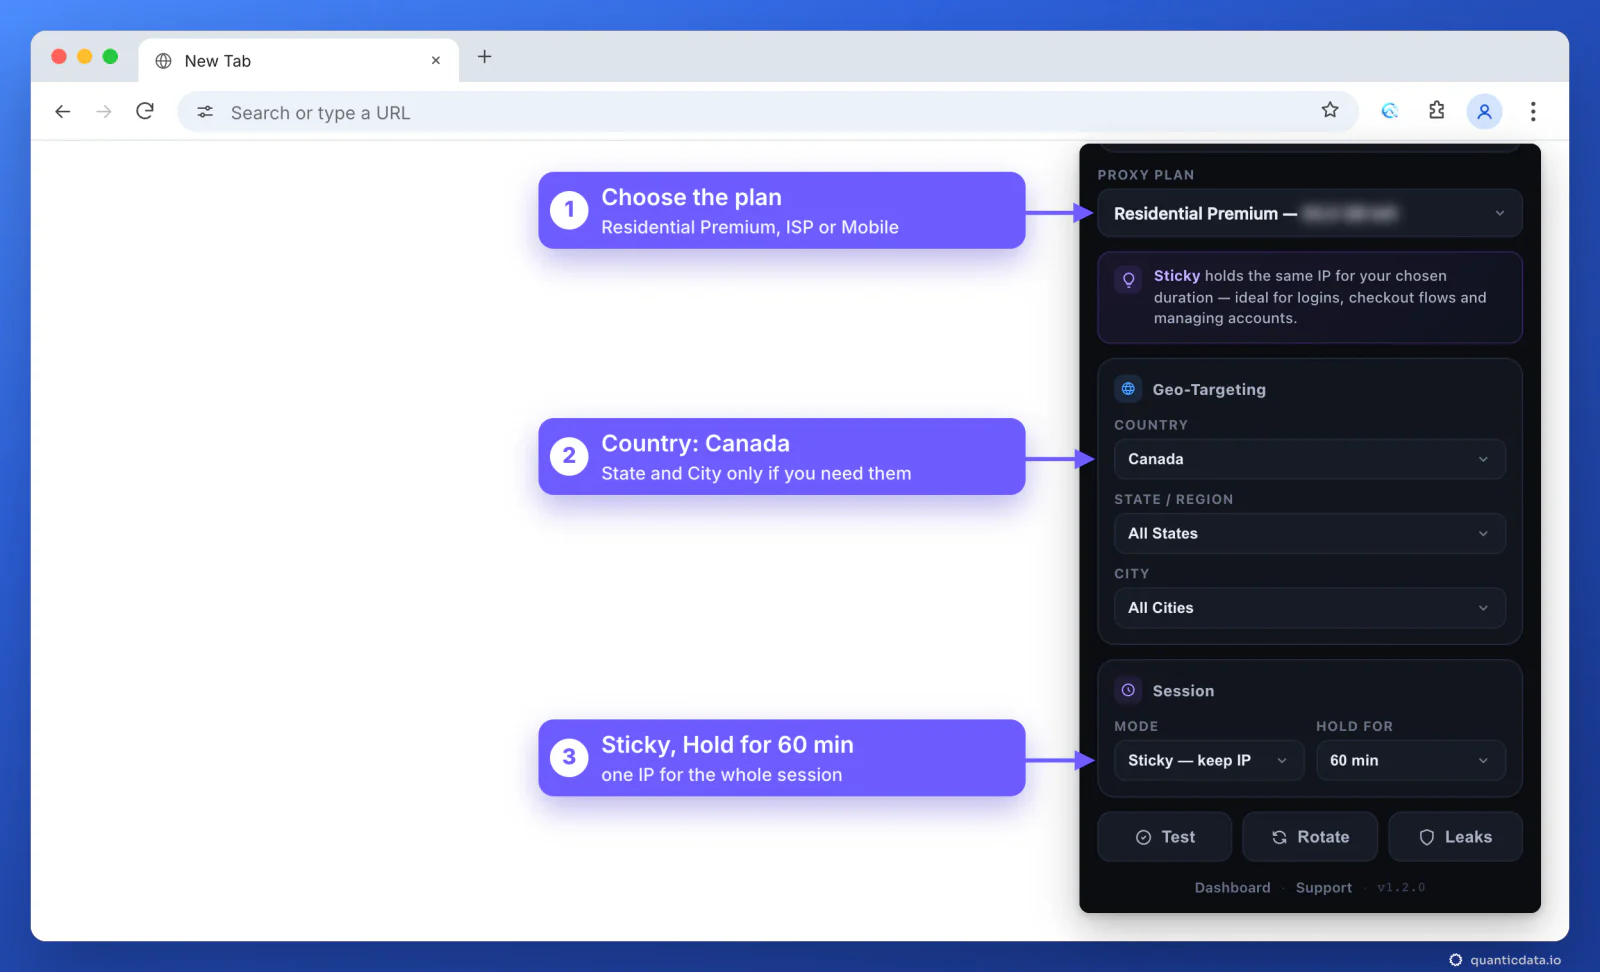Expand the State / Region dropdown
1600x972 pixels.
click(1310, 533)
